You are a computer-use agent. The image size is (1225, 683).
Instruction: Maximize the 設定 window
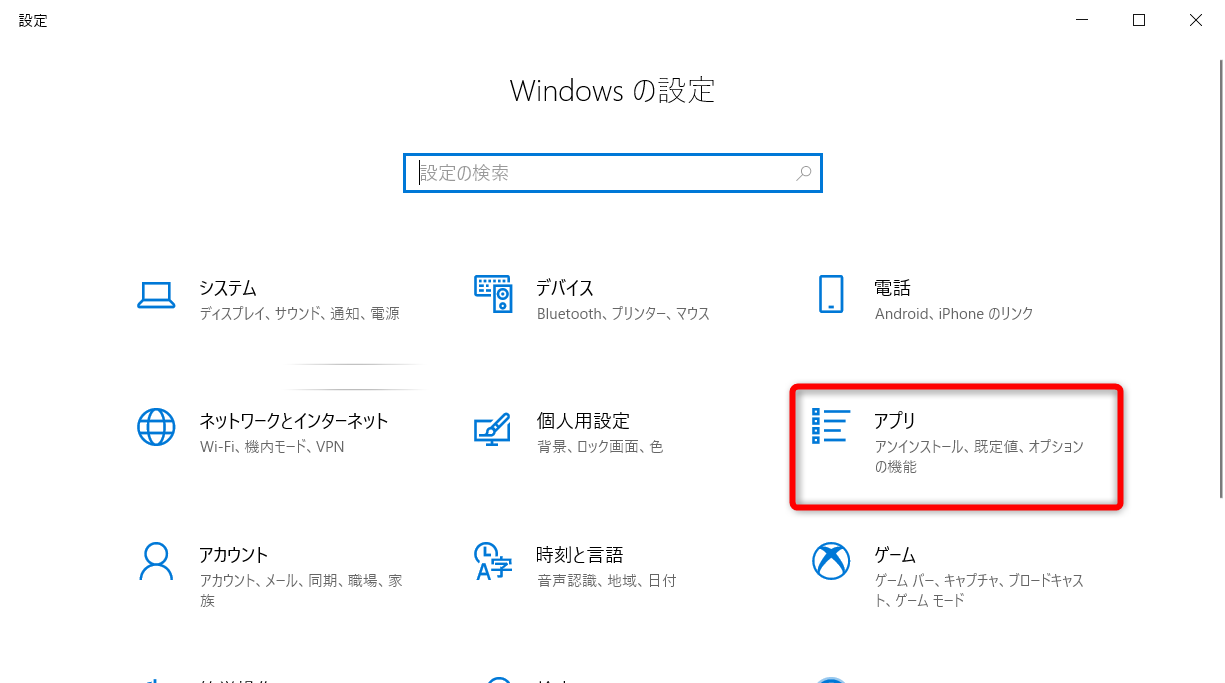click(1139, 20)
